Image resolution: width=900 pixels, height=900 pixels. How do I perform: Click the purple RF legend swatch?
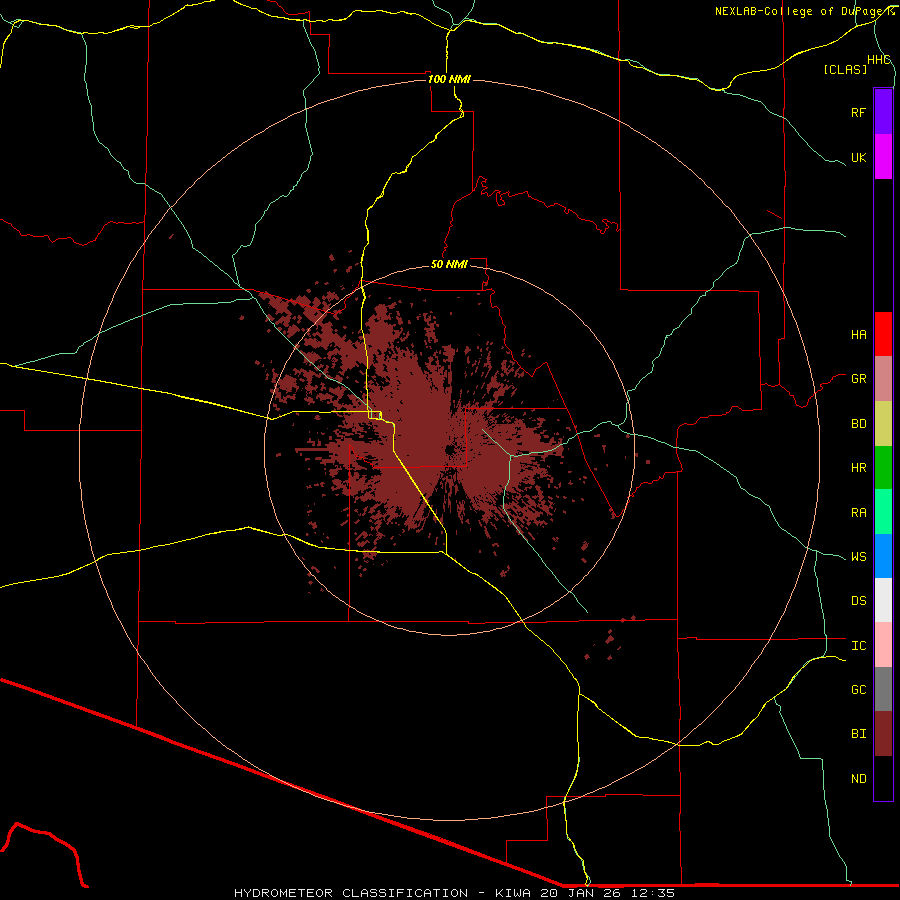[883, 112]
